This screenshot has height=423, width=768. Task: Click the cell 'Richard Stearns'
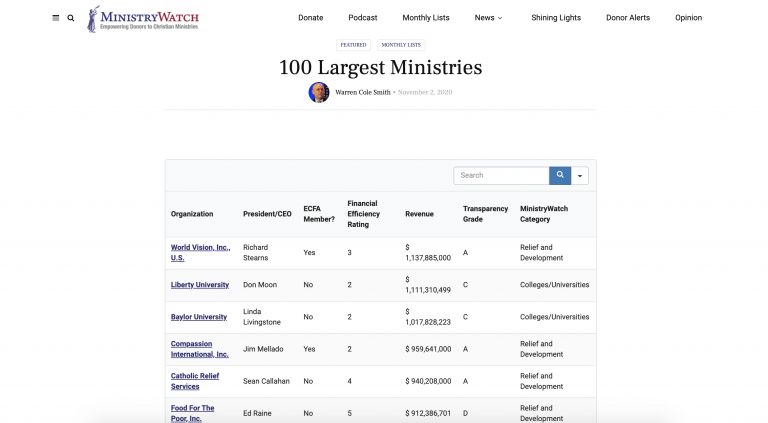point(256,253)
